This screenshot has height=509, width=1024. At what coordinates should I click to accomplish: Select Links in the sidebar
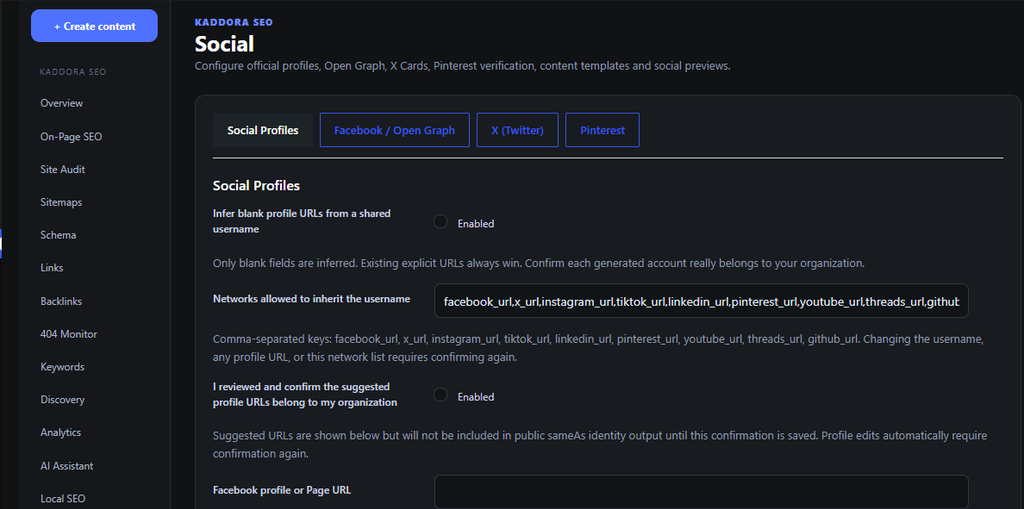pyautogui.click(x=52, y=268)
